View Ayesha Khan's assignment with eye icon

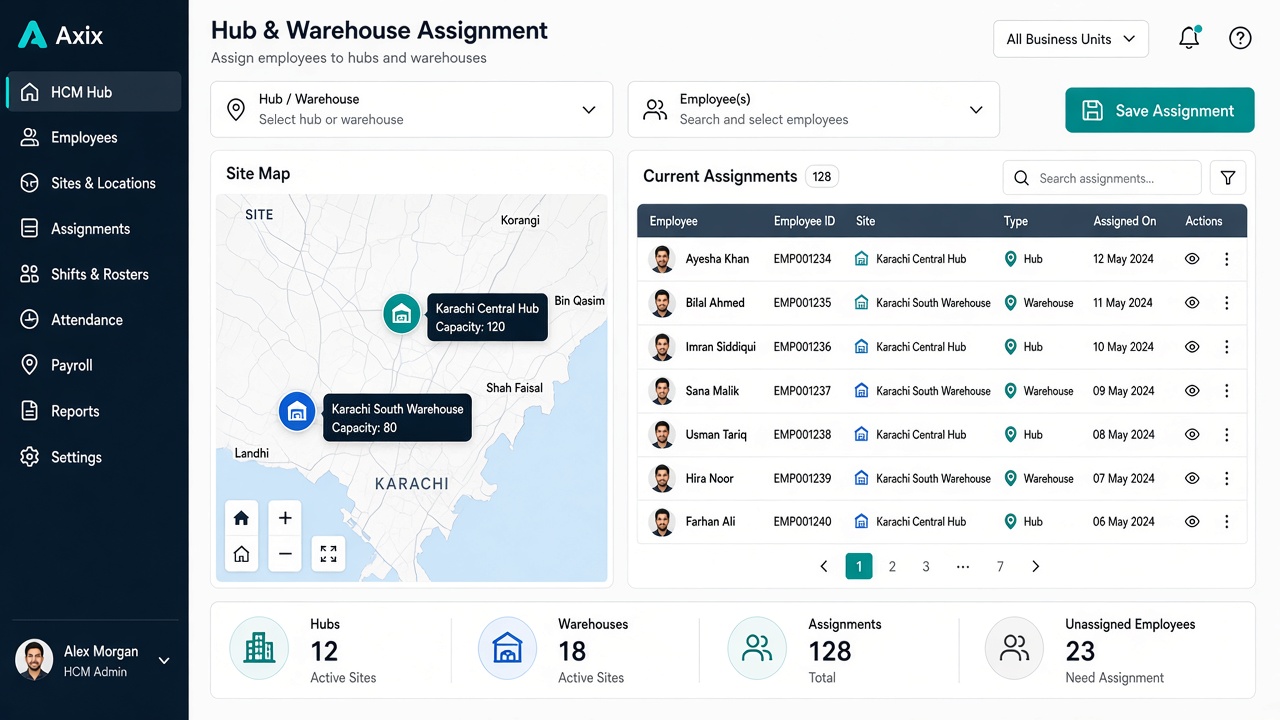1192,259
